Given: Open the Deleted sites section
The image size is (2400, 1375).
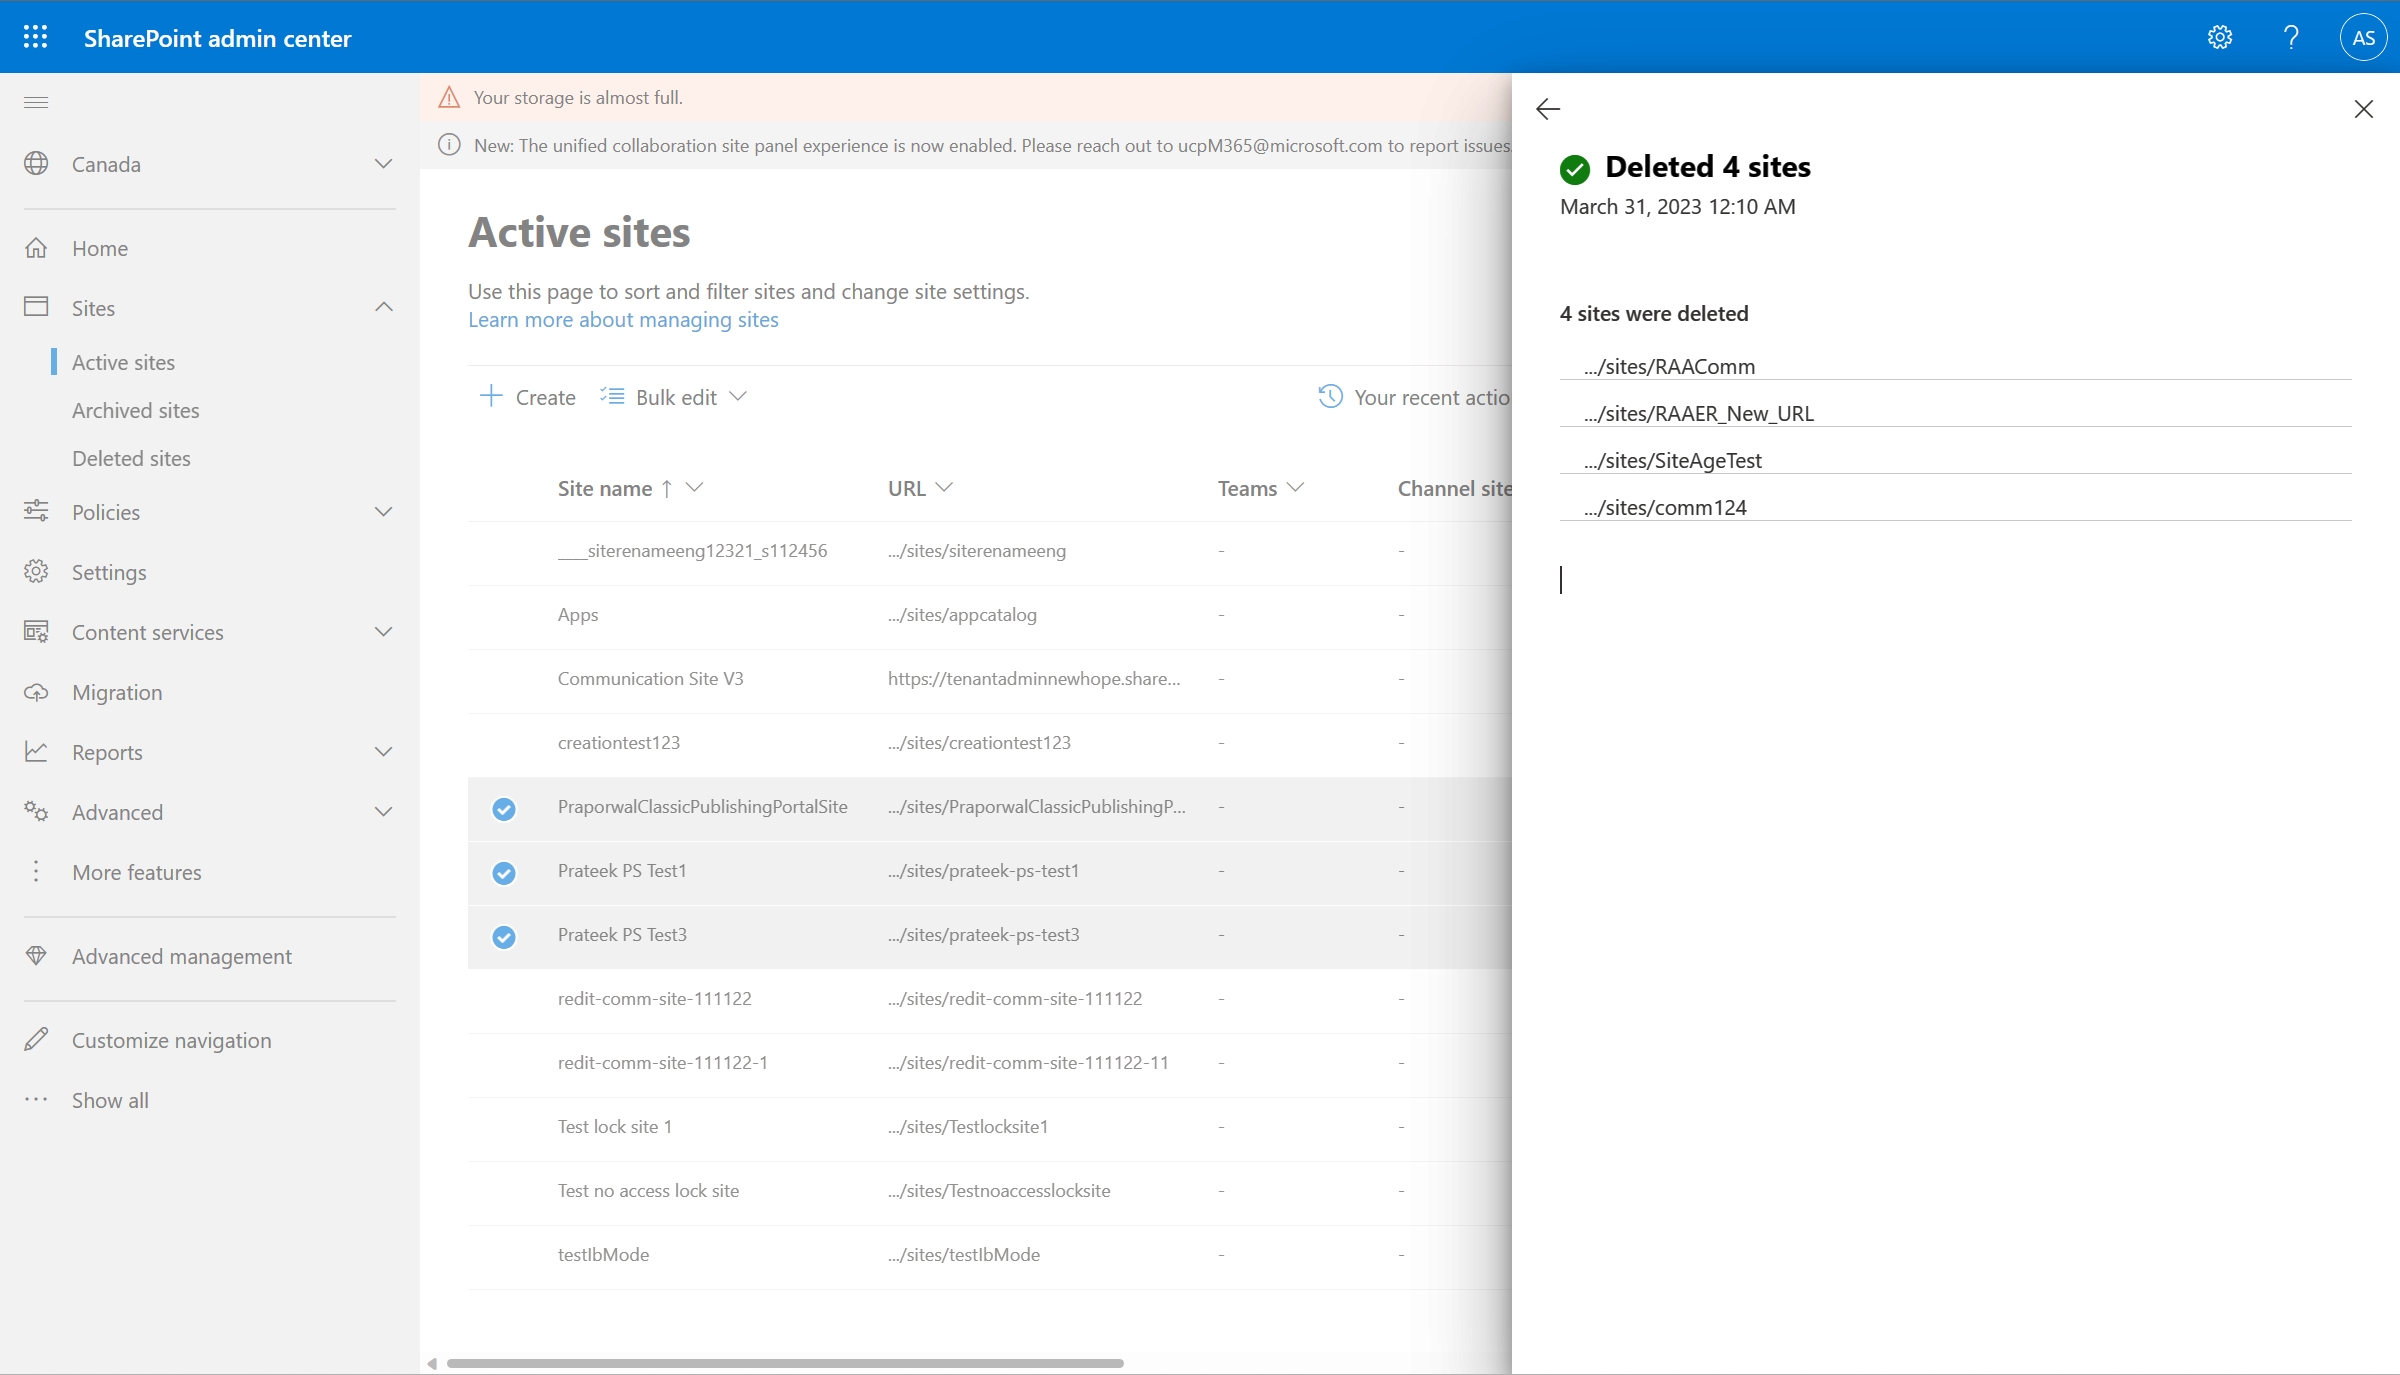Looking at the screenshot, I should click(x=132, y=457).
